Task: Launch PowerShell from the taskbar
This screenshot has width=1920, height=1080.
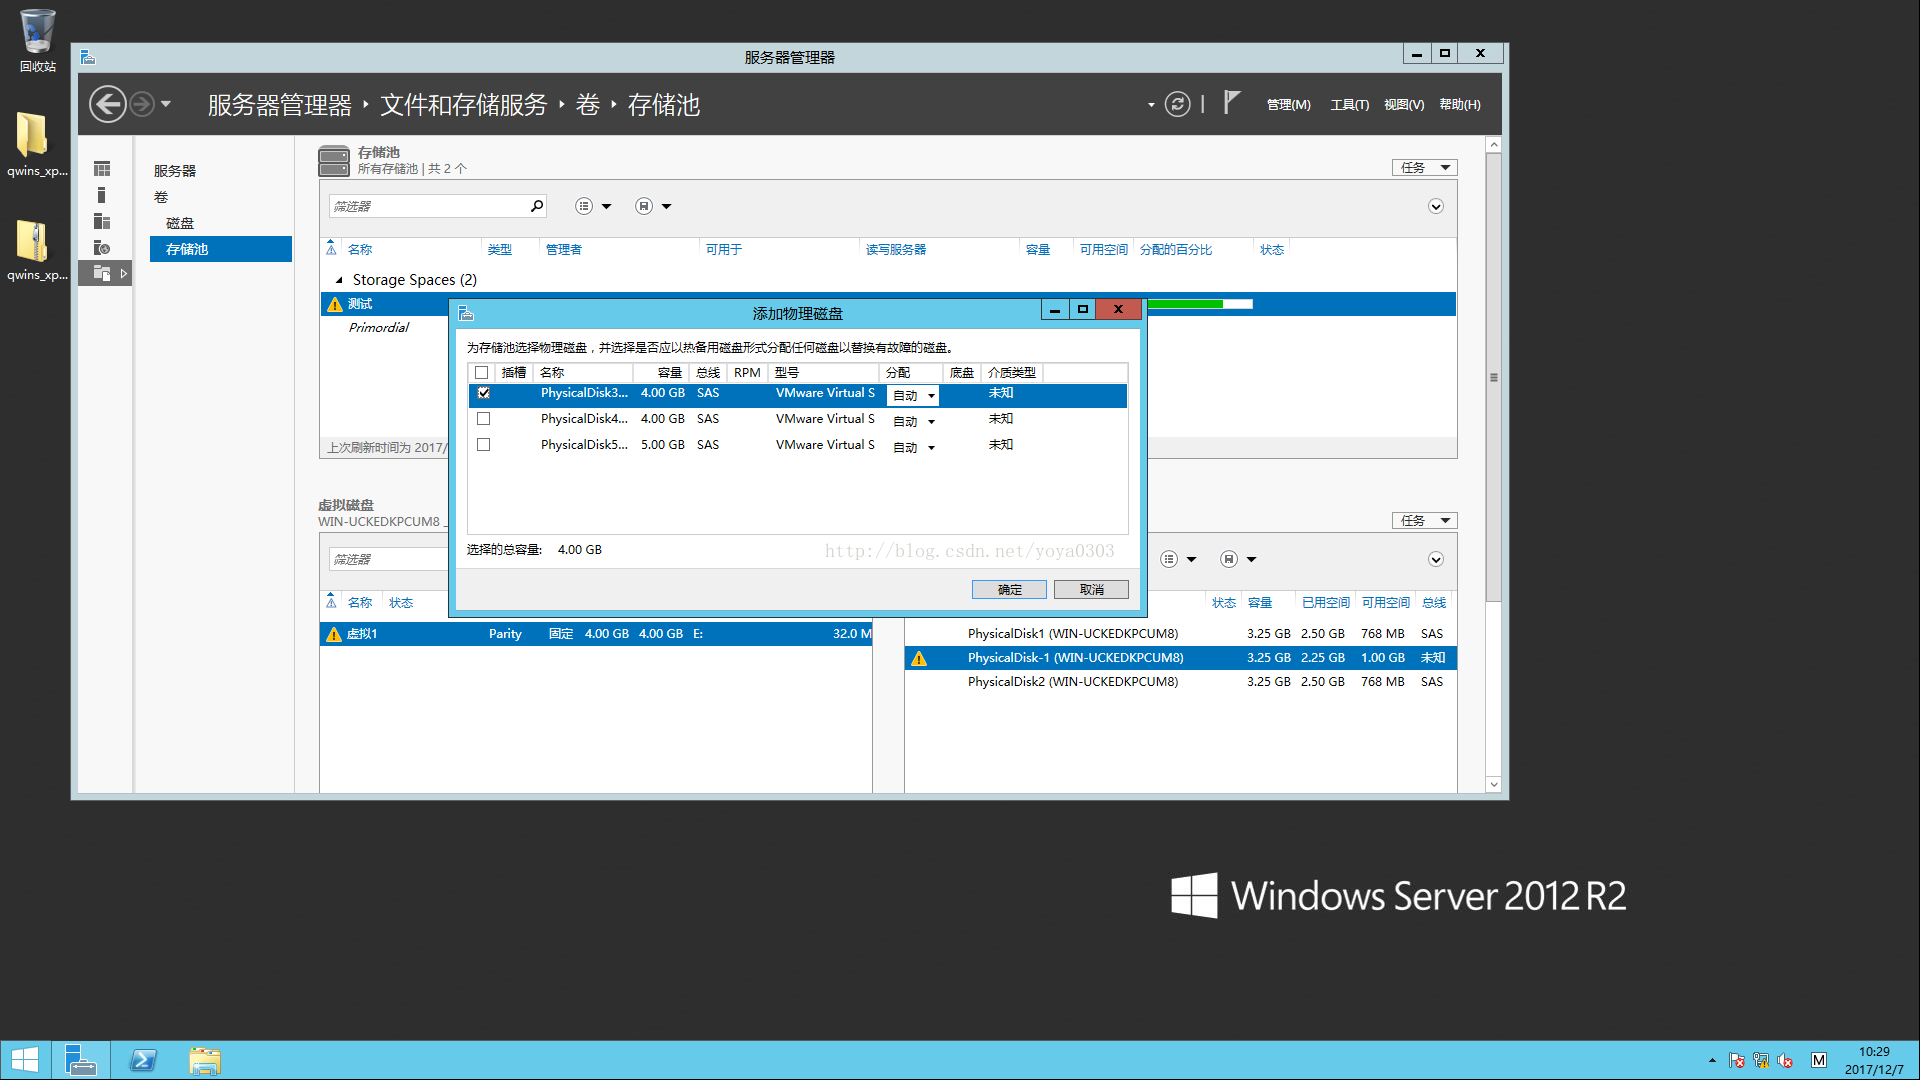Action: point(143,1060)
